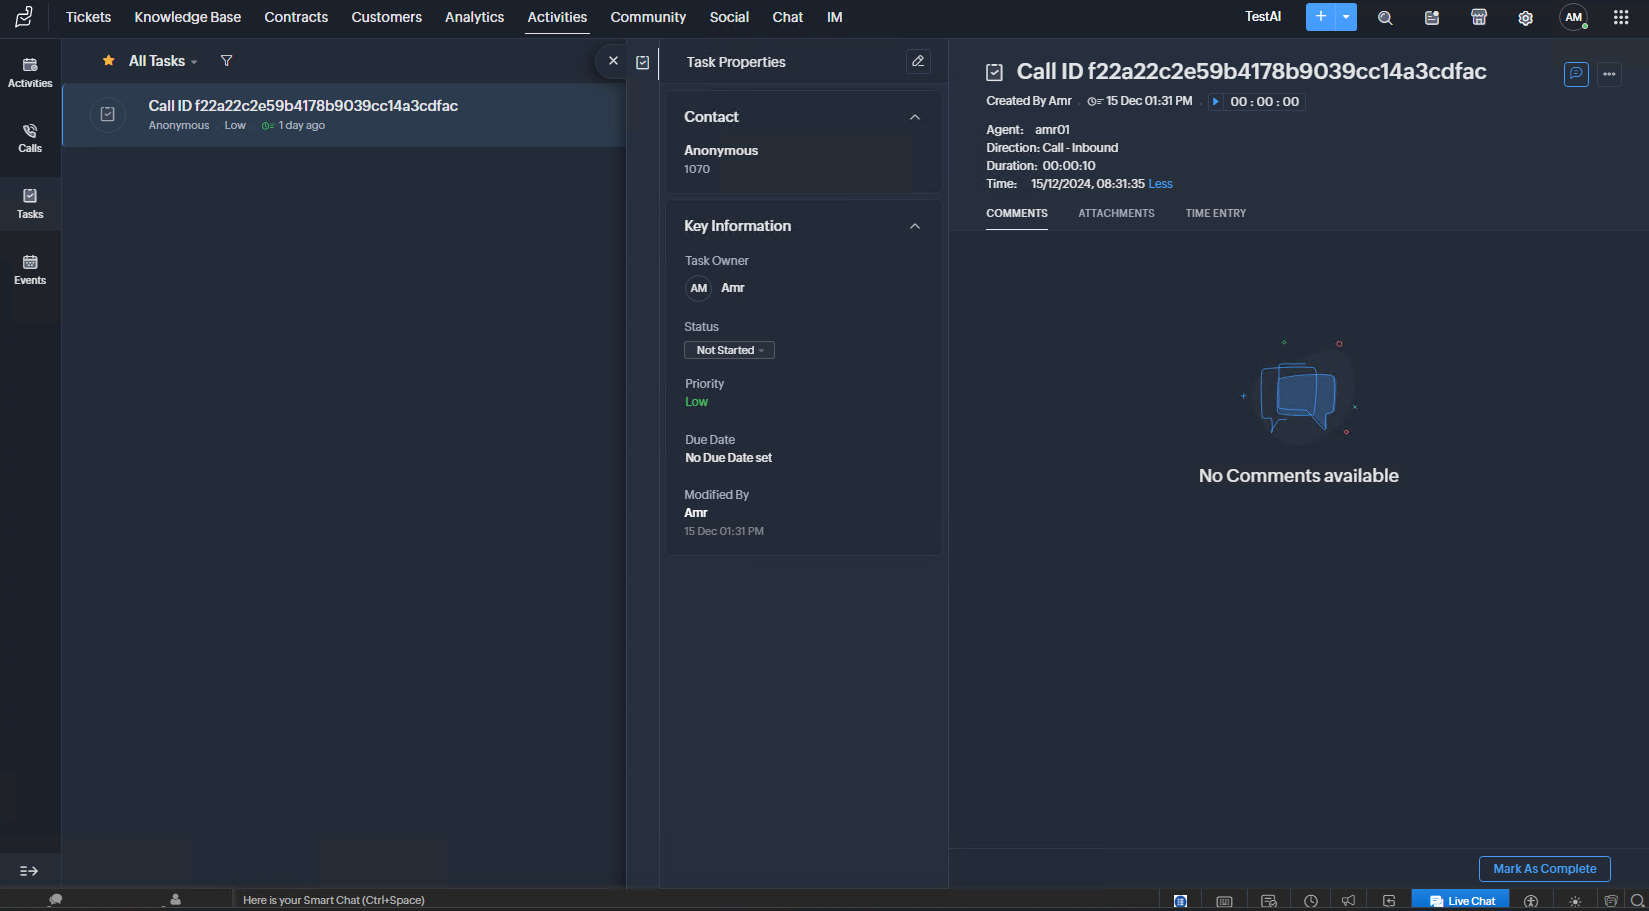The width and height of the screenshot is (1649, 911).
Task: Open the Events section in sidebar
Action: [x=30, y=270]
